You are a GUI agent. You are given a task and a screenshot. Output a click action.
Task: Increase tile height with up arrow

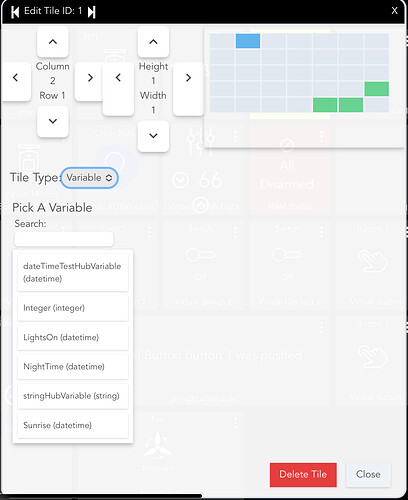[153, 42]
